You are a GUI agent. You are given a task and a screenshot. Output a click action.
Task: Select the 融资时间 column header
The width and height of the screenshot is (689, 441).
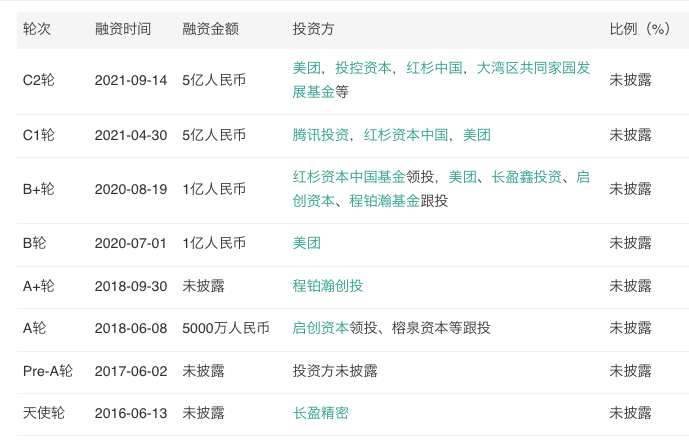(123, 29)
